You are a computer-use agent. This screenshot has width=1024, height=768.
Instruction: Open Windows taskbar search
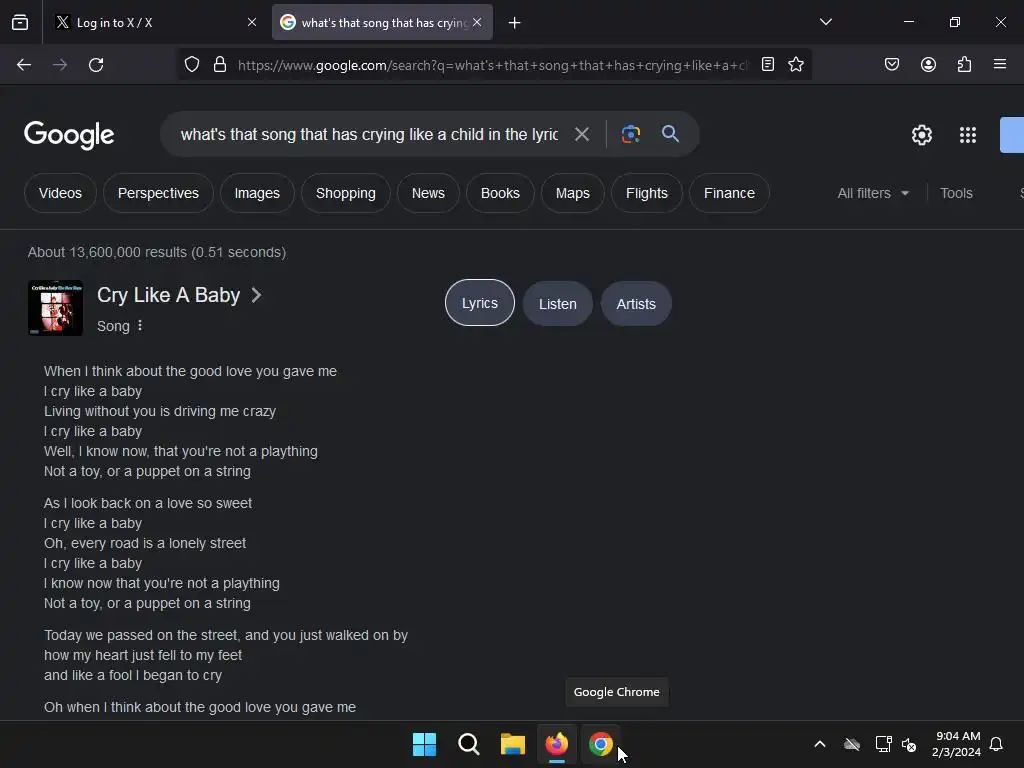click(469, 744)
